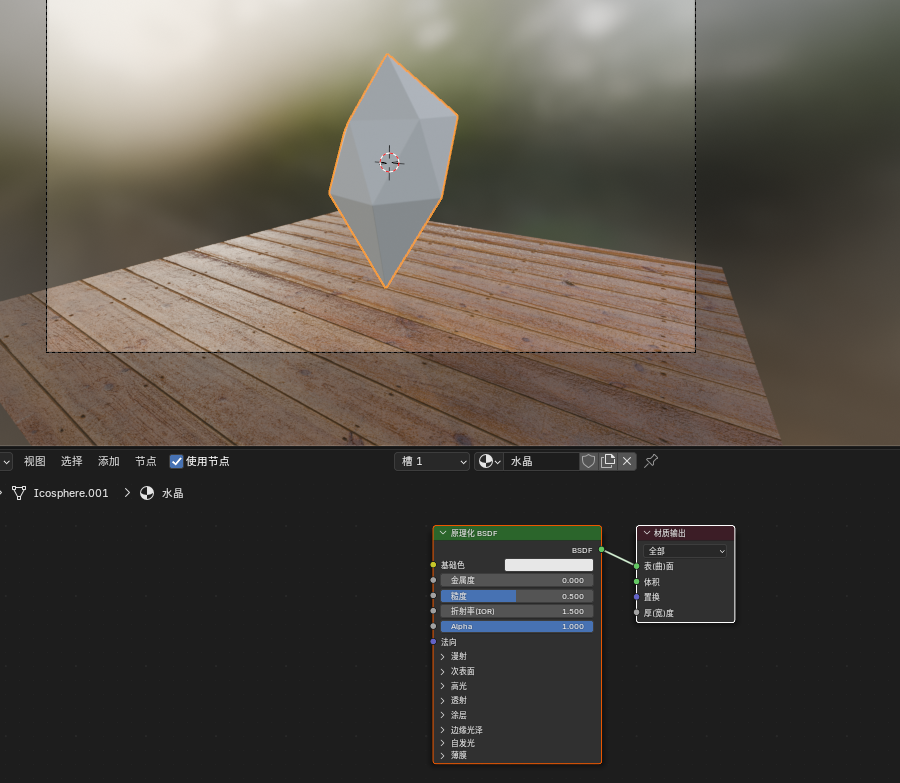Toggle the pin icon in node editor header

(x=651, y=461)
